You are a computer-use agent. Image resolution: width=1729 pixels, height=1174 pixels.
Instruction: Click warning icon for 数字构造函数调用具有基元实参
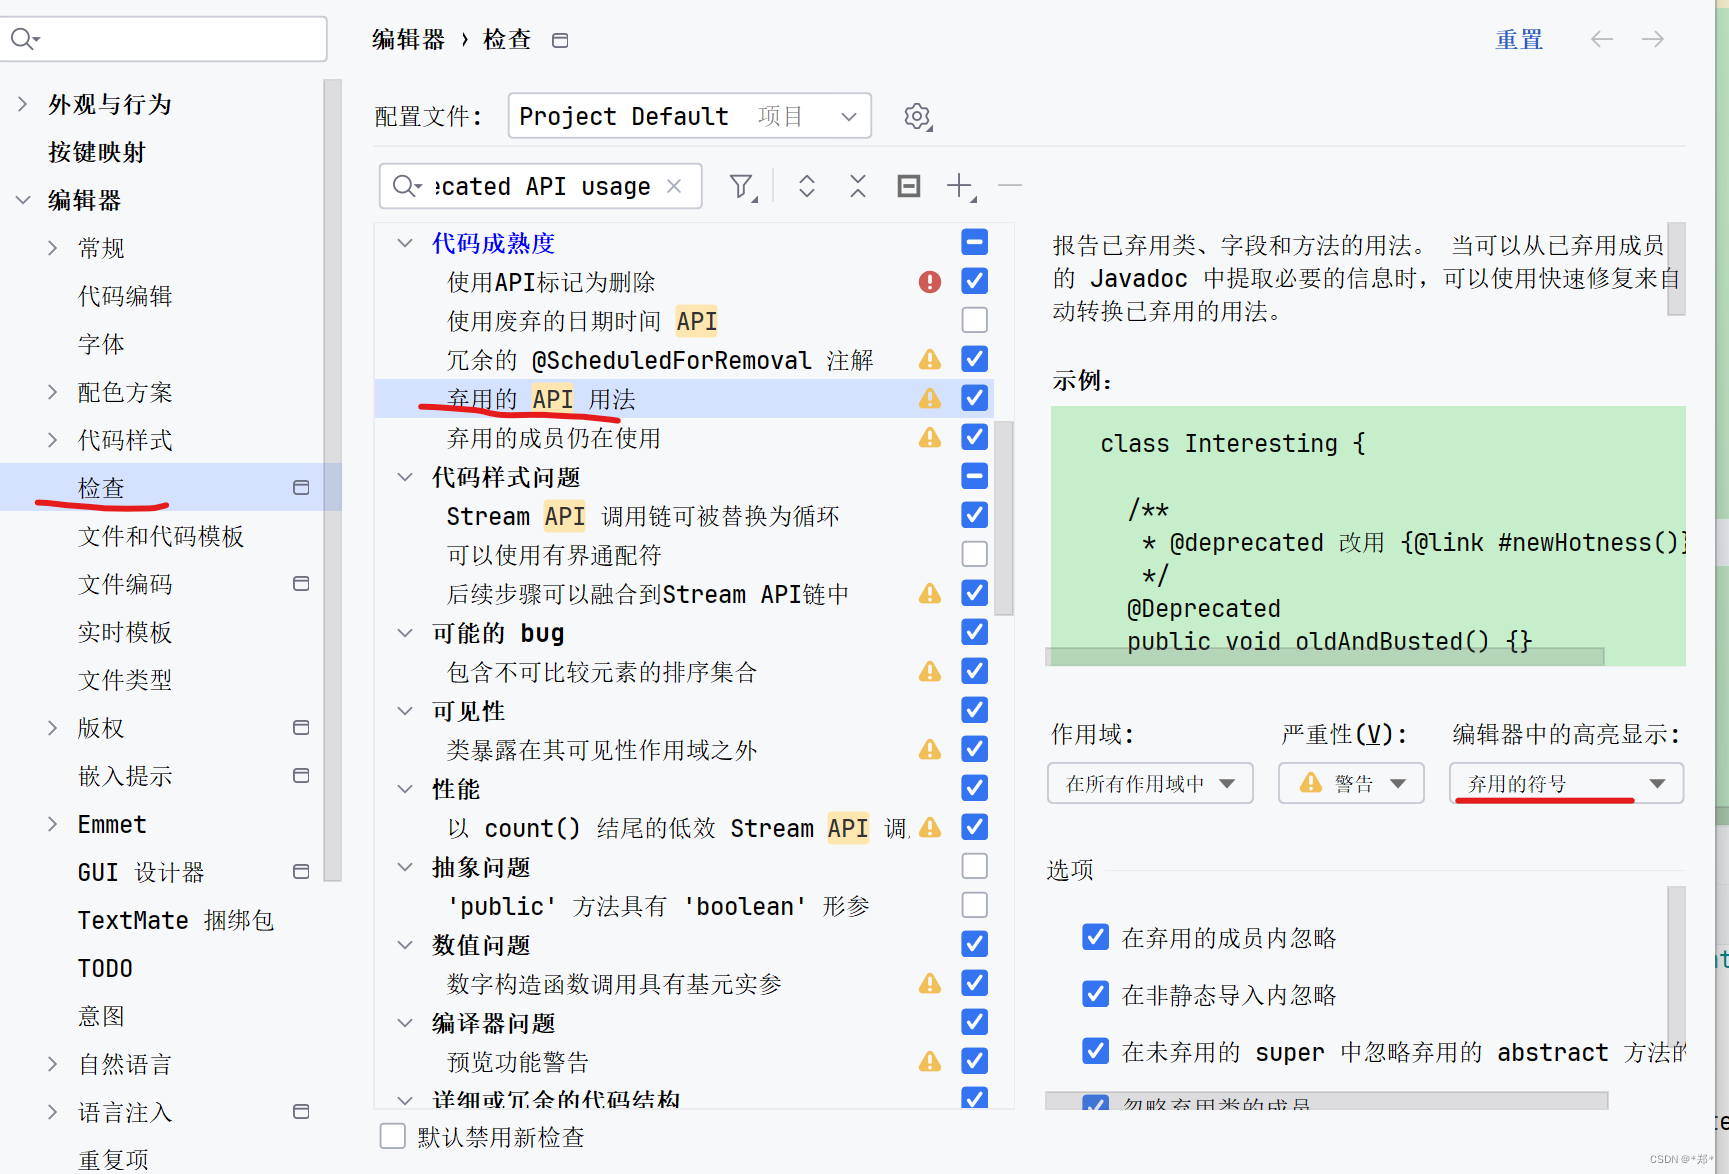click(x=930, y=984)
